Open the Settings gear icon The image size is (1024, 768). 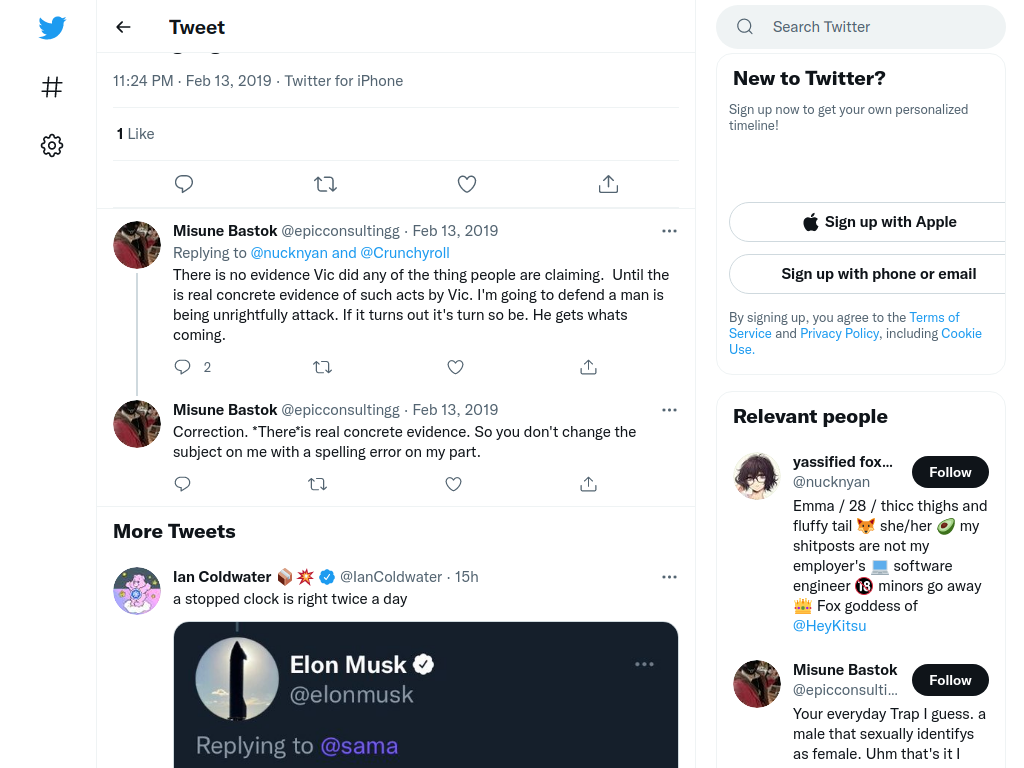[52, 145]
